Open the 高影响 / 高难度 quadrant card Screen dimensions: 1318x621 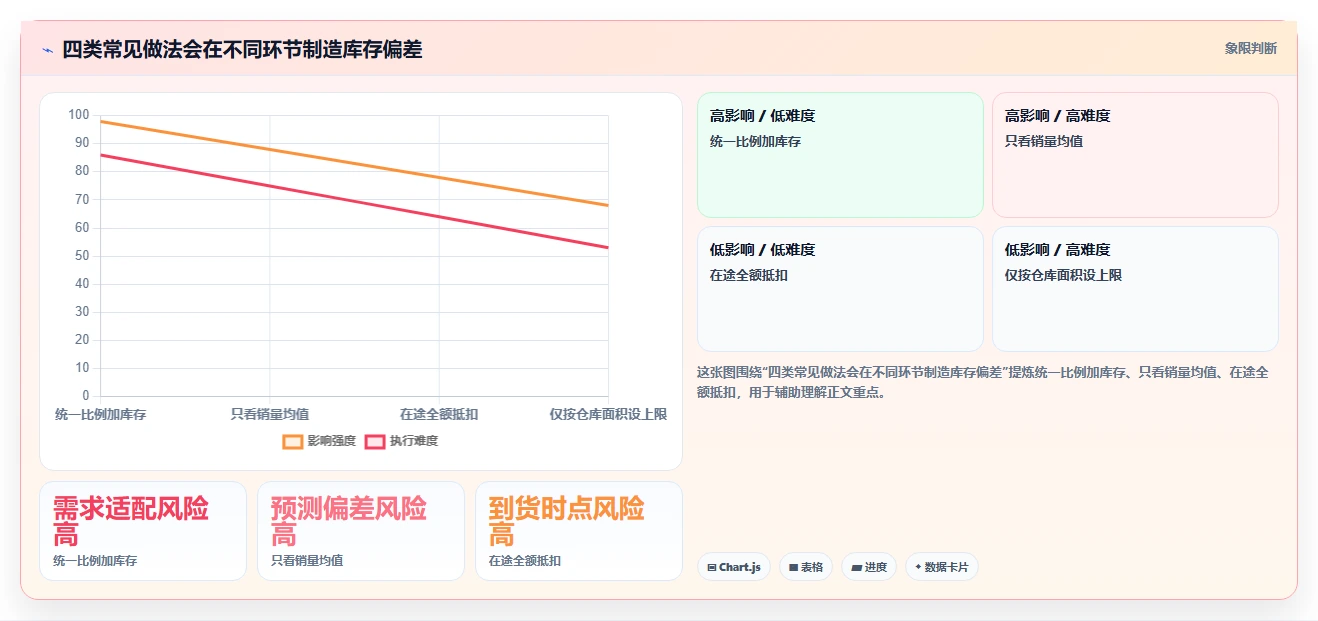(1135, 155)
